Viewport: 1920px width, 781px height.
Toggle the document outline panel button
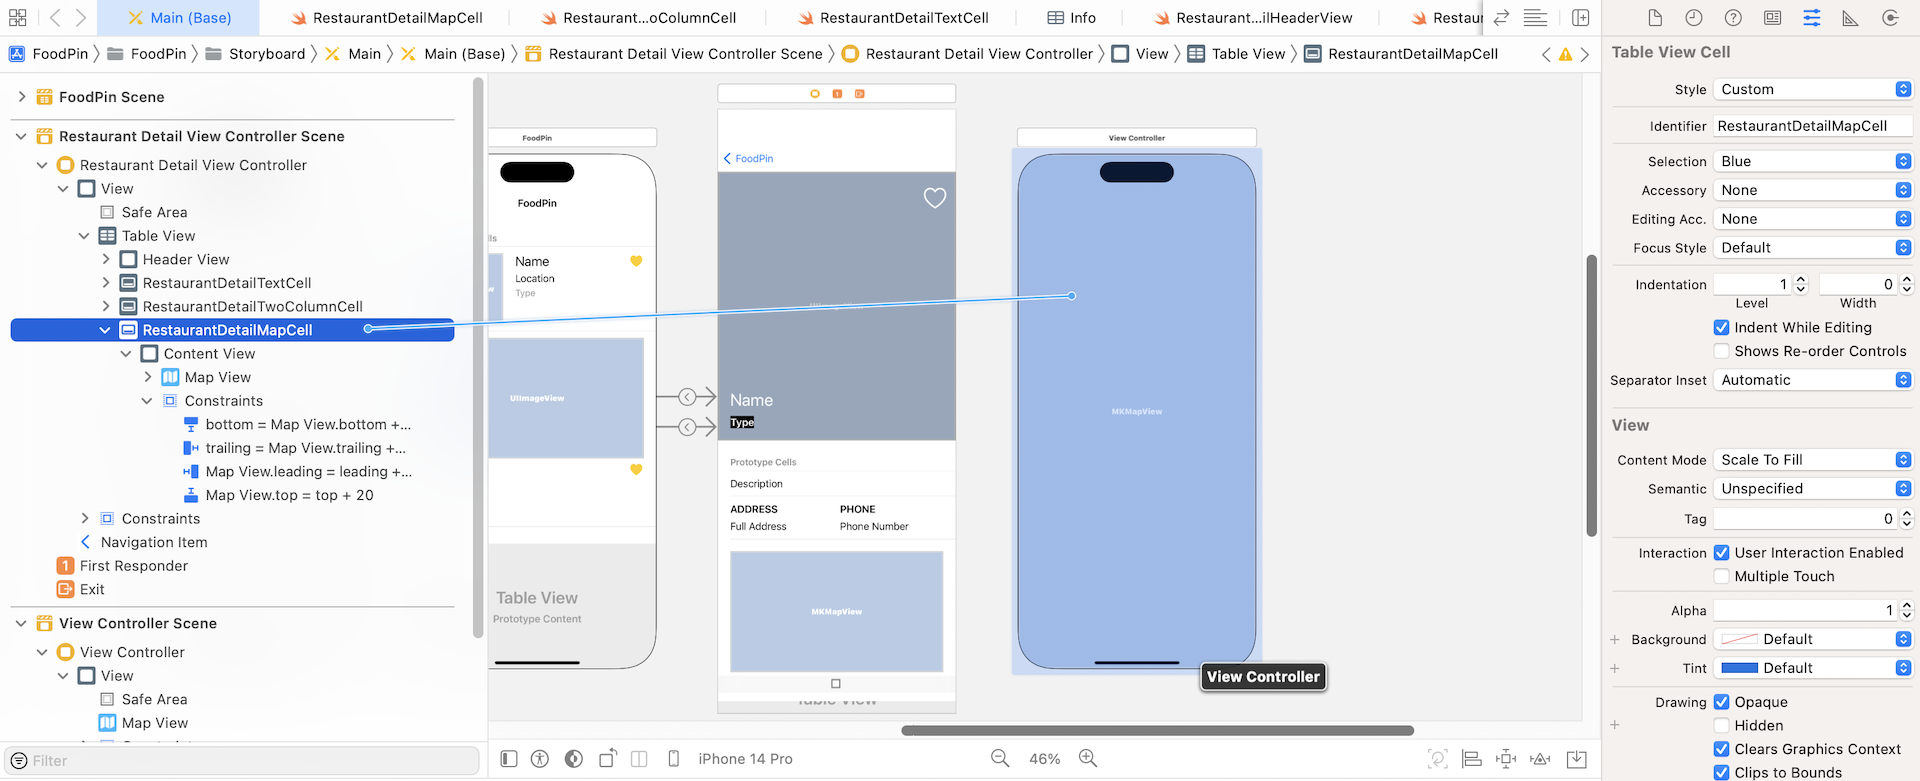click(509, 759)
